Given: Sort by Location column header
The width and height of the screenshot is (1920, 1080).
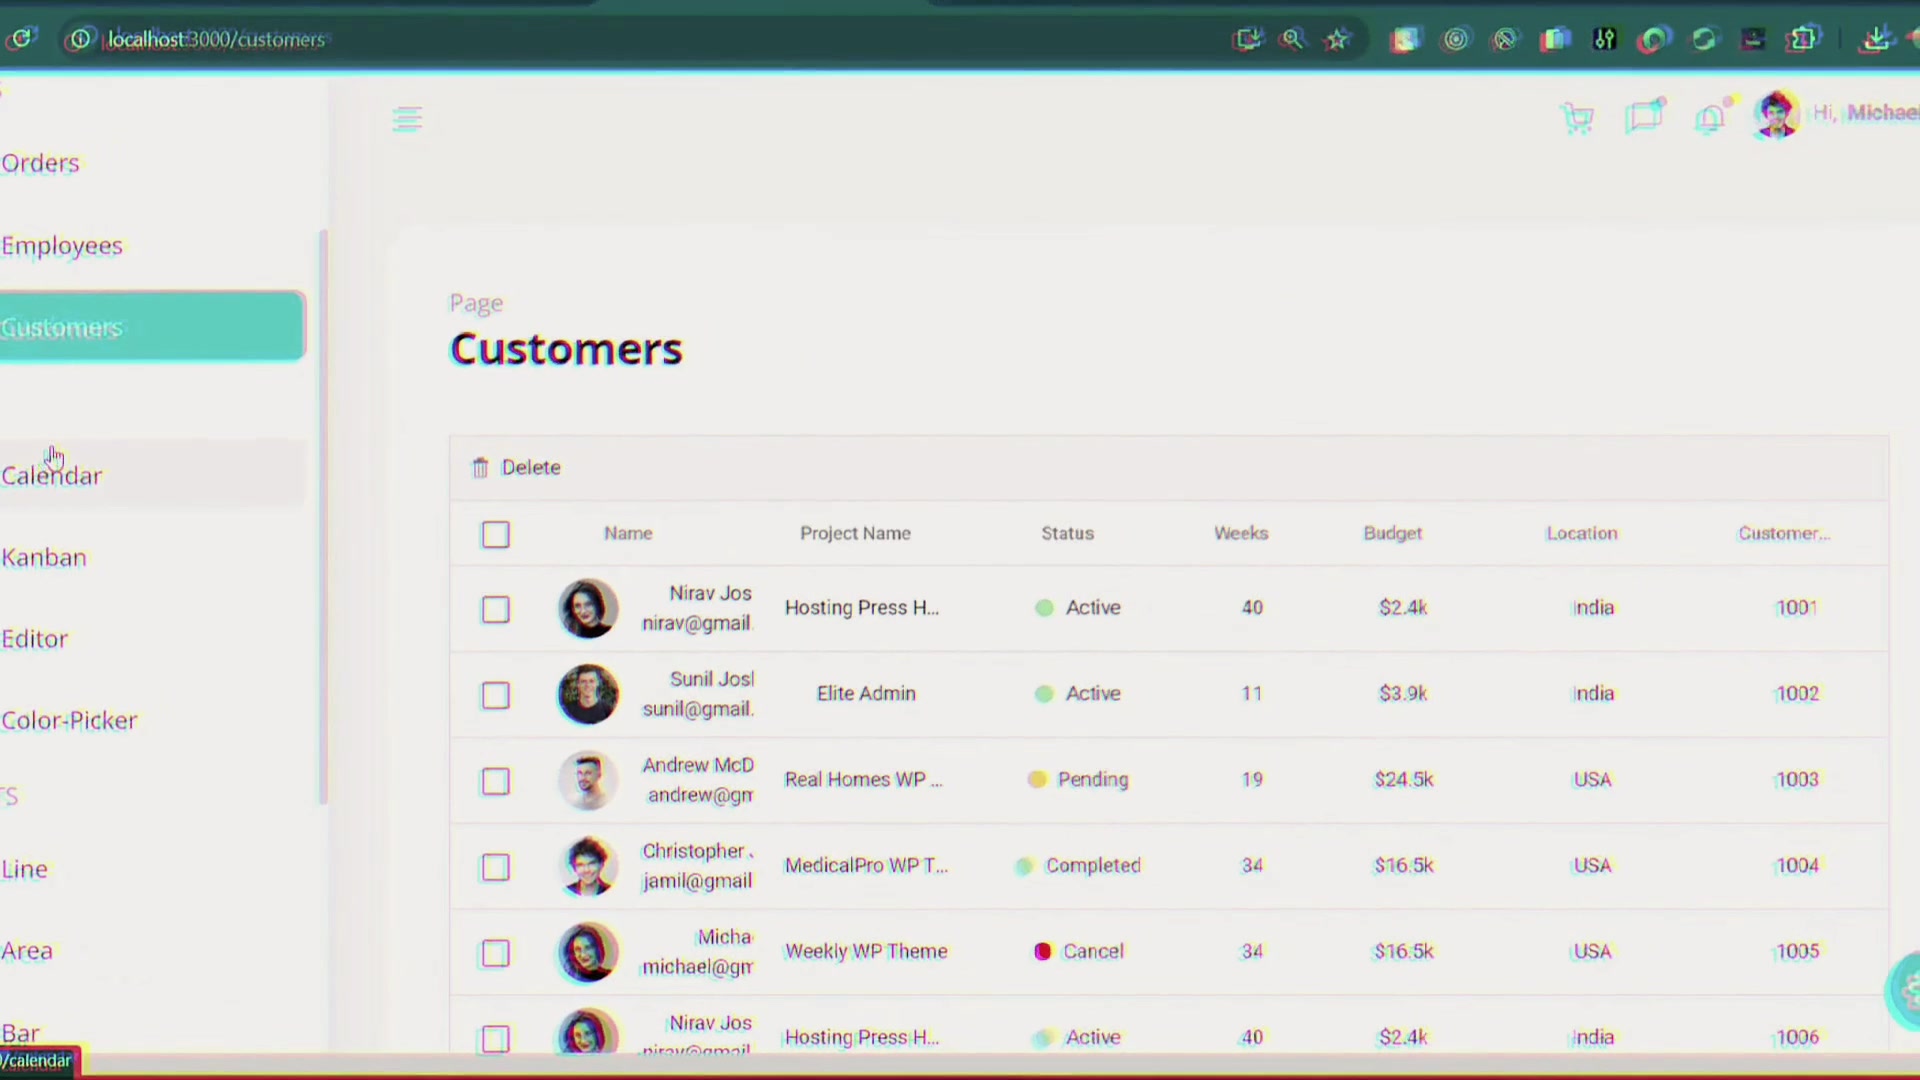Looking at the screenshot, I should click(x=1582, y=534).
